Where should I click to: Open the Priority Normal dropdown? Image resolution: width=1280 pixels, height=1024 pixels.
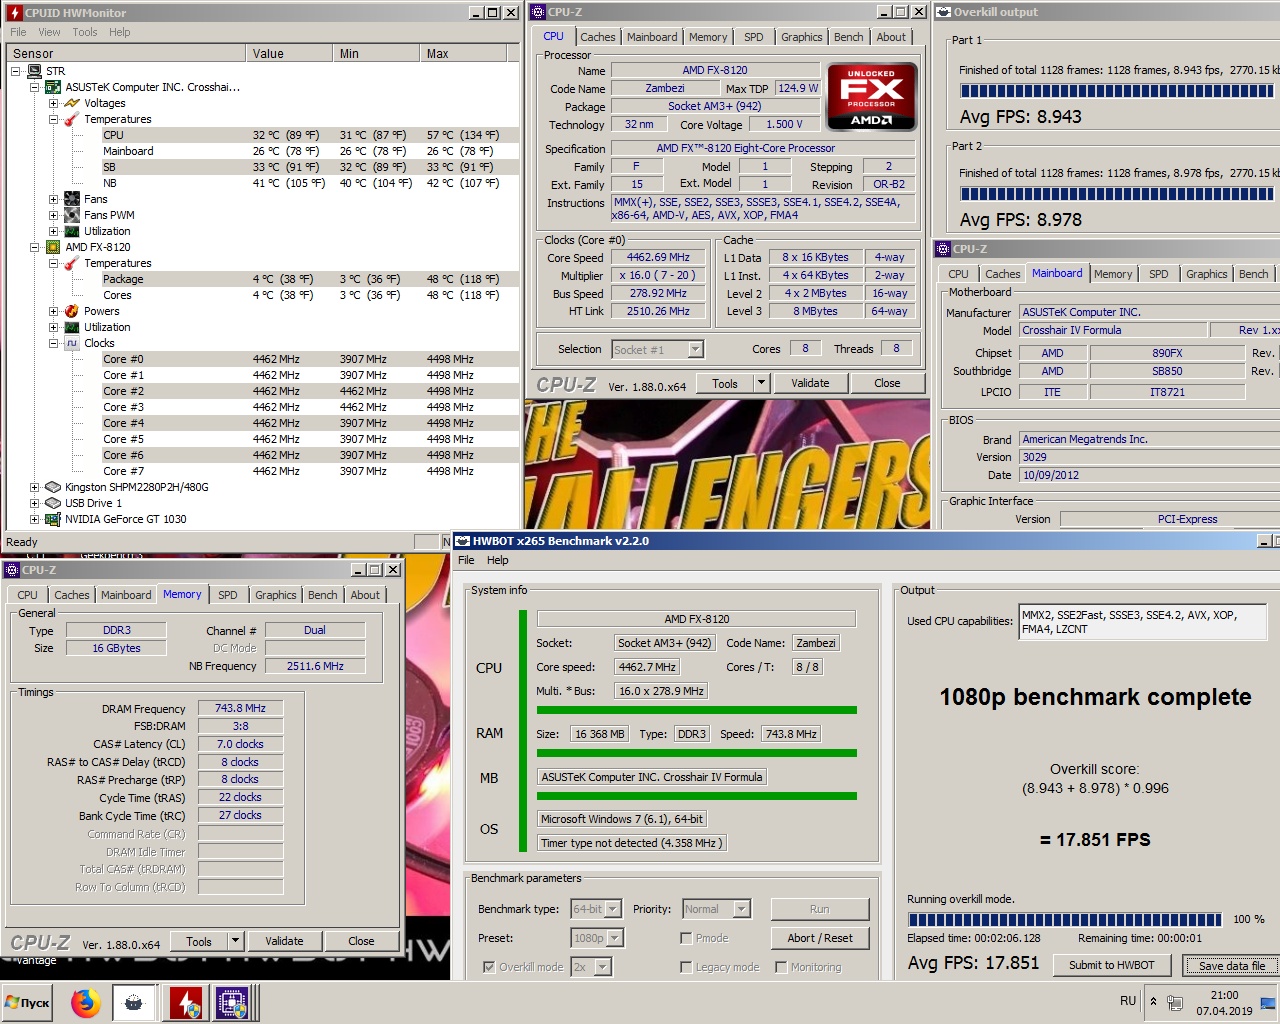741,909
